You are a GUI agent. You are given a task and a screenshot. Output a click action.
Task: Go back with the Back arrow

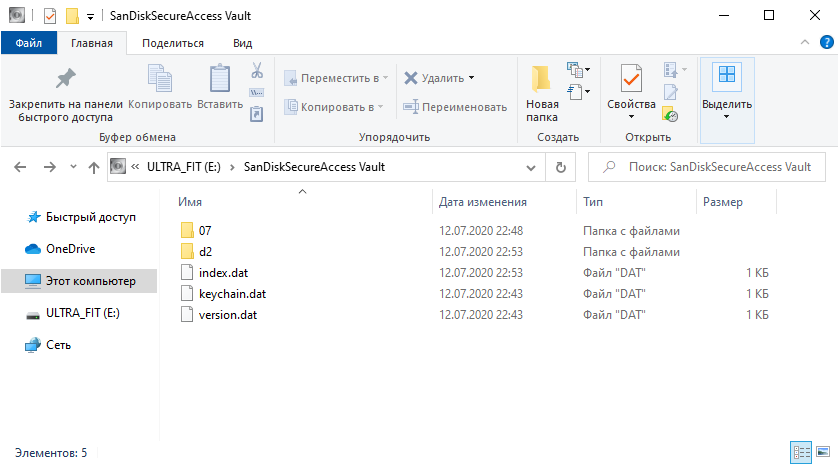tap(20, 167)
